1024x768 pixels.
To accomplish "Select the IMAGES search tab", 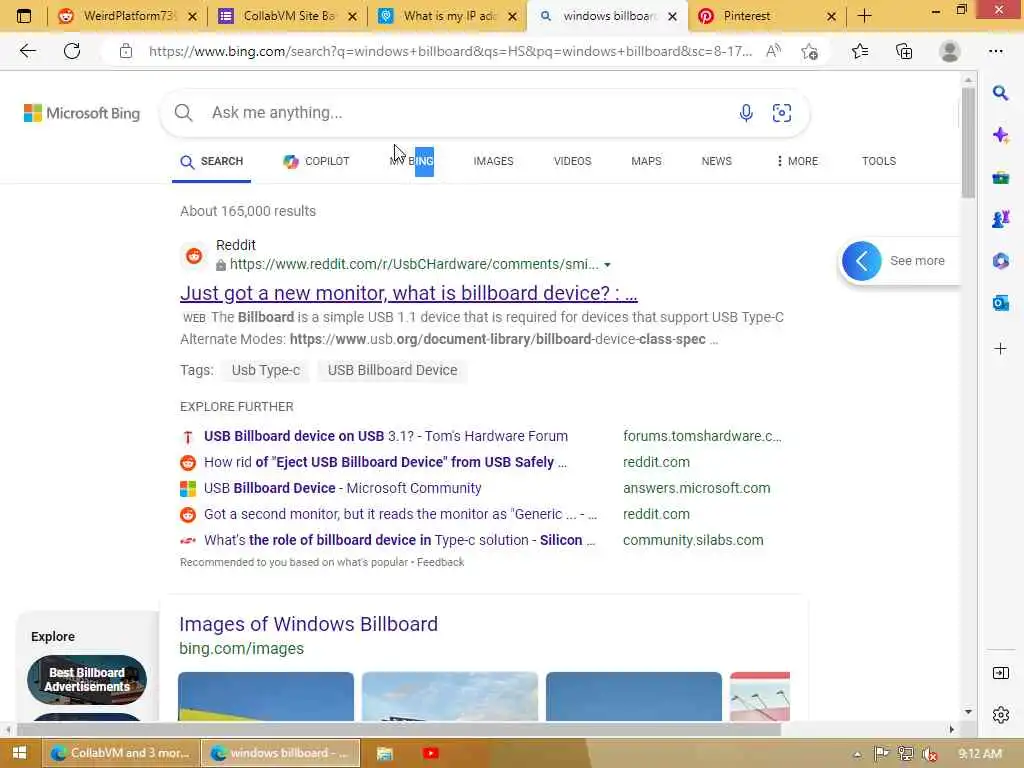I will (x=493, y=161).
